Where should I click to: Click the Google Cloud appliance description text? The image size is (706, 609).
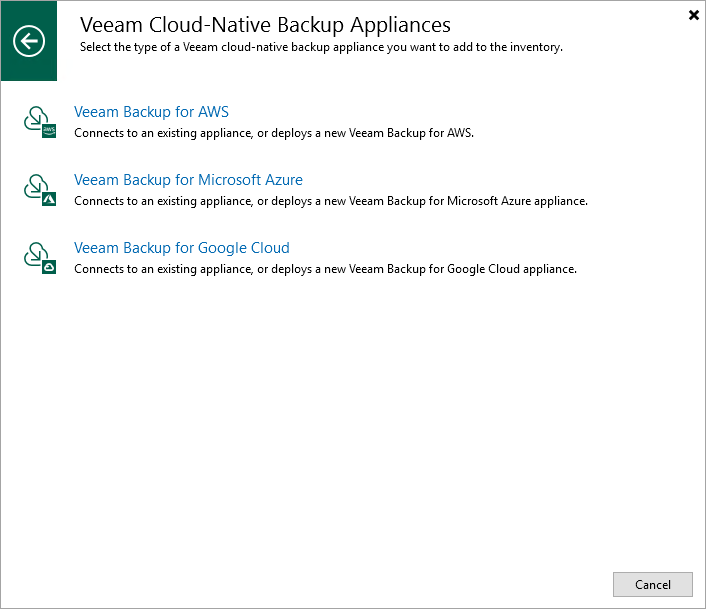325,269
